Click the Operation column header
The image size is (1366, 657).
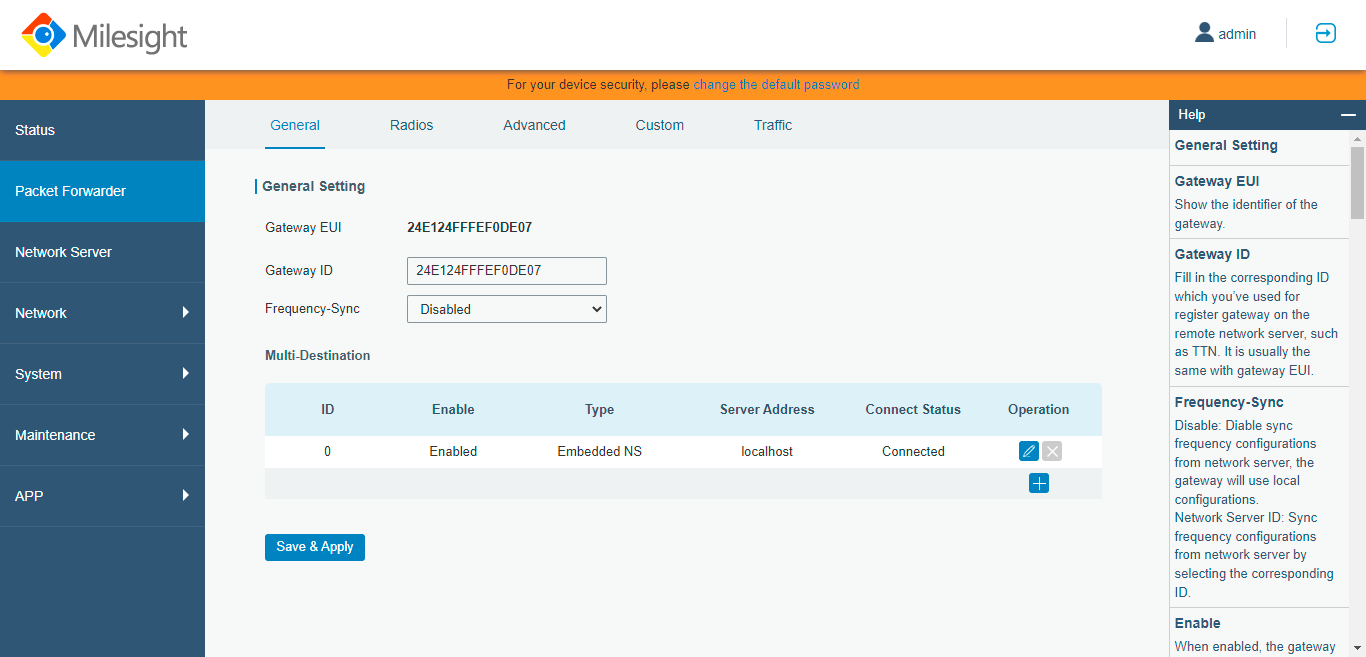(x=1038, y=409)
